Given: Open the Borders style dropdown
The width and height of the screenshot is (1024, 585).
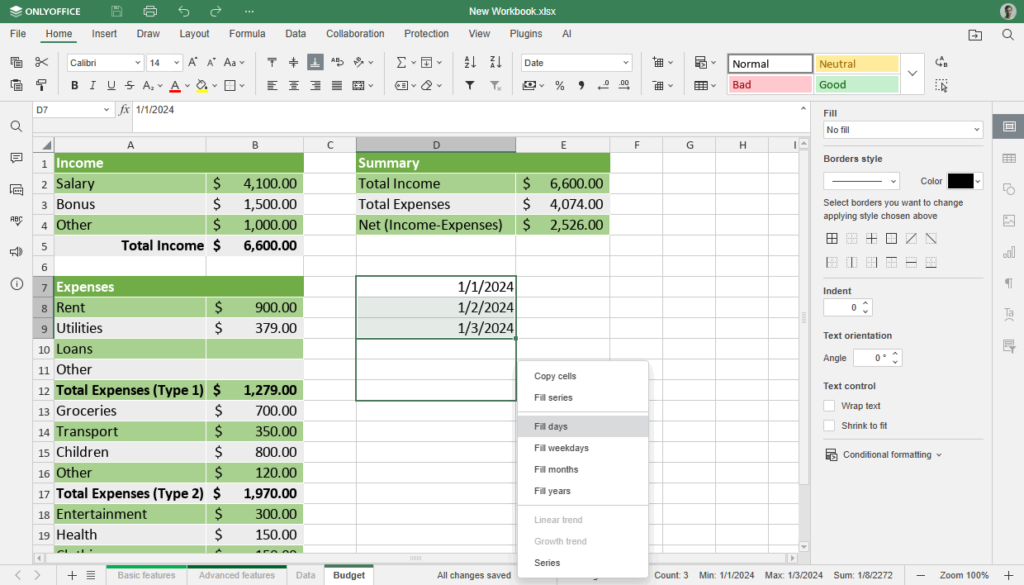Looking at the screenshot, I should (x=860, y=180).
